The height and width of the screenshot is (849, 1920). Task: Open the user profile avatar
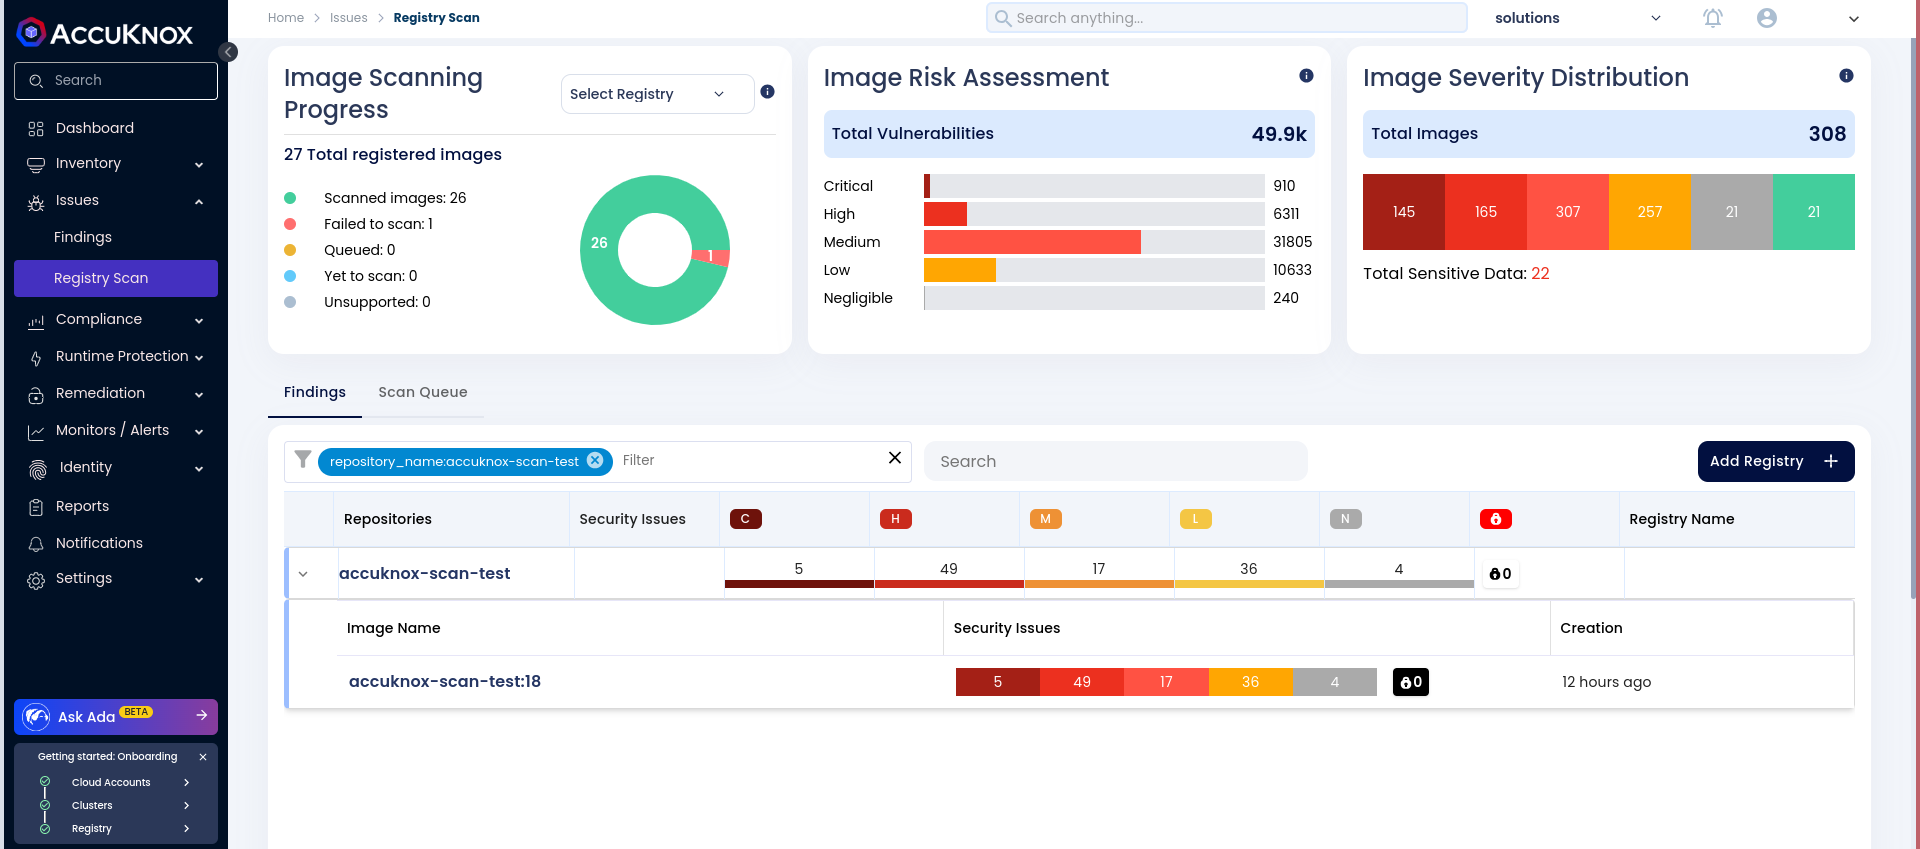pos(1767,18)
